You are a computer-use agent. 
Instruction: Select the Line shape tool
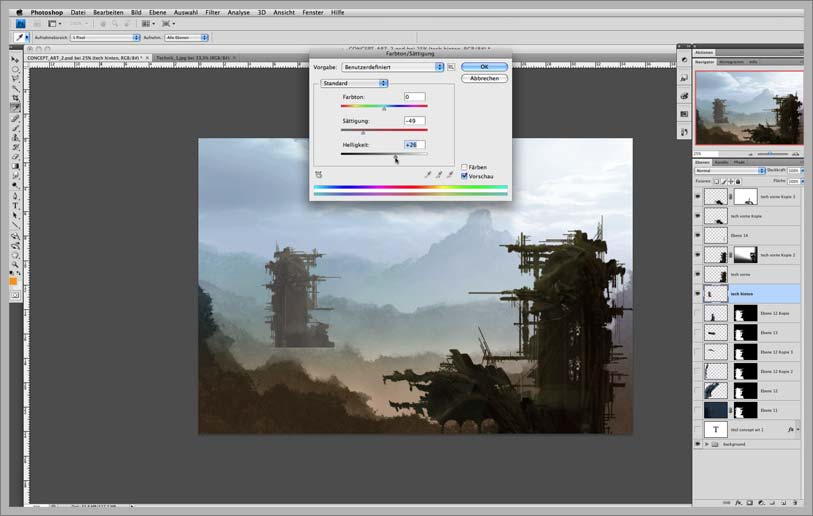(x=15, y=226)
